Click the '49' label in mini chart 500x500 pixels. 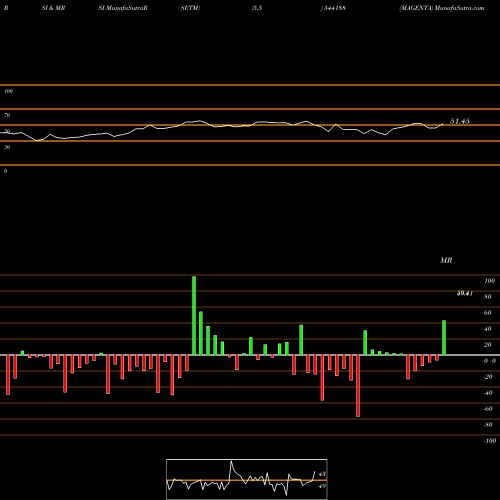pos(322,486)
